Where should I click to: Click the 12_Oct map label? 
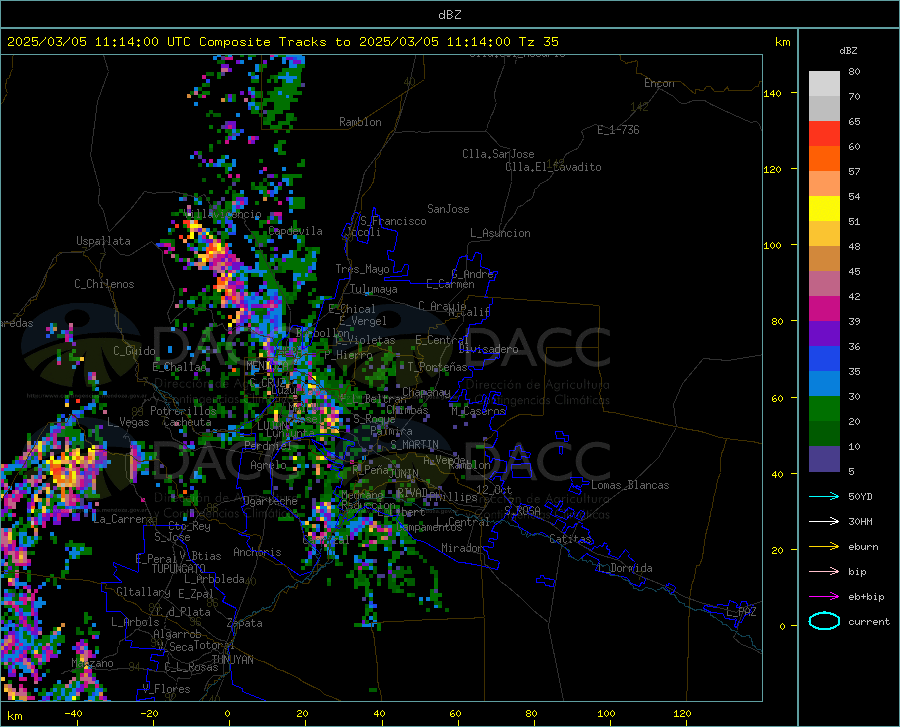(494, 489)
